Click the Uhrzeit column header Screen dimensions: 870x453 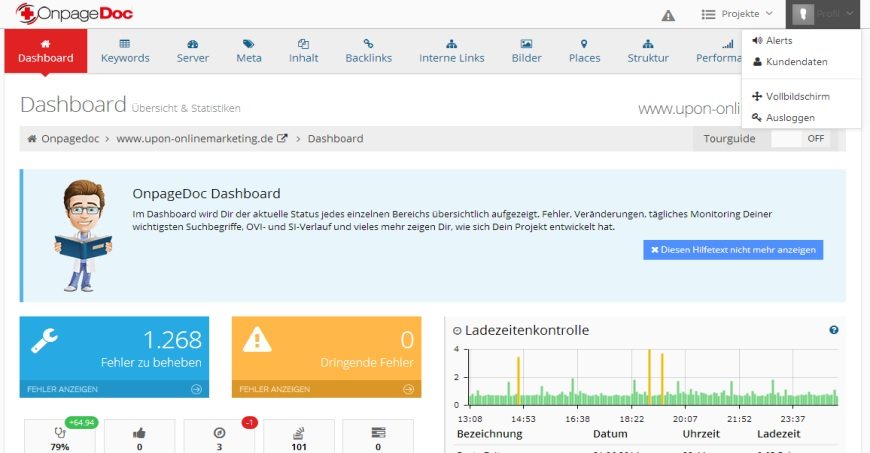pyautogui.click(x=701, y=434)
